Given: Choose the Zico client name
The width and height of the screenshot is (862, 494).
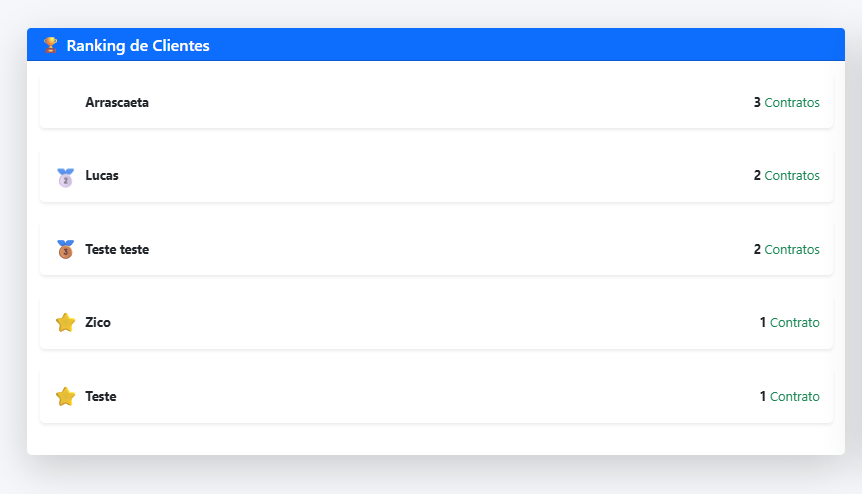Looking at the screenshot, I should click(x=98, y=323).
